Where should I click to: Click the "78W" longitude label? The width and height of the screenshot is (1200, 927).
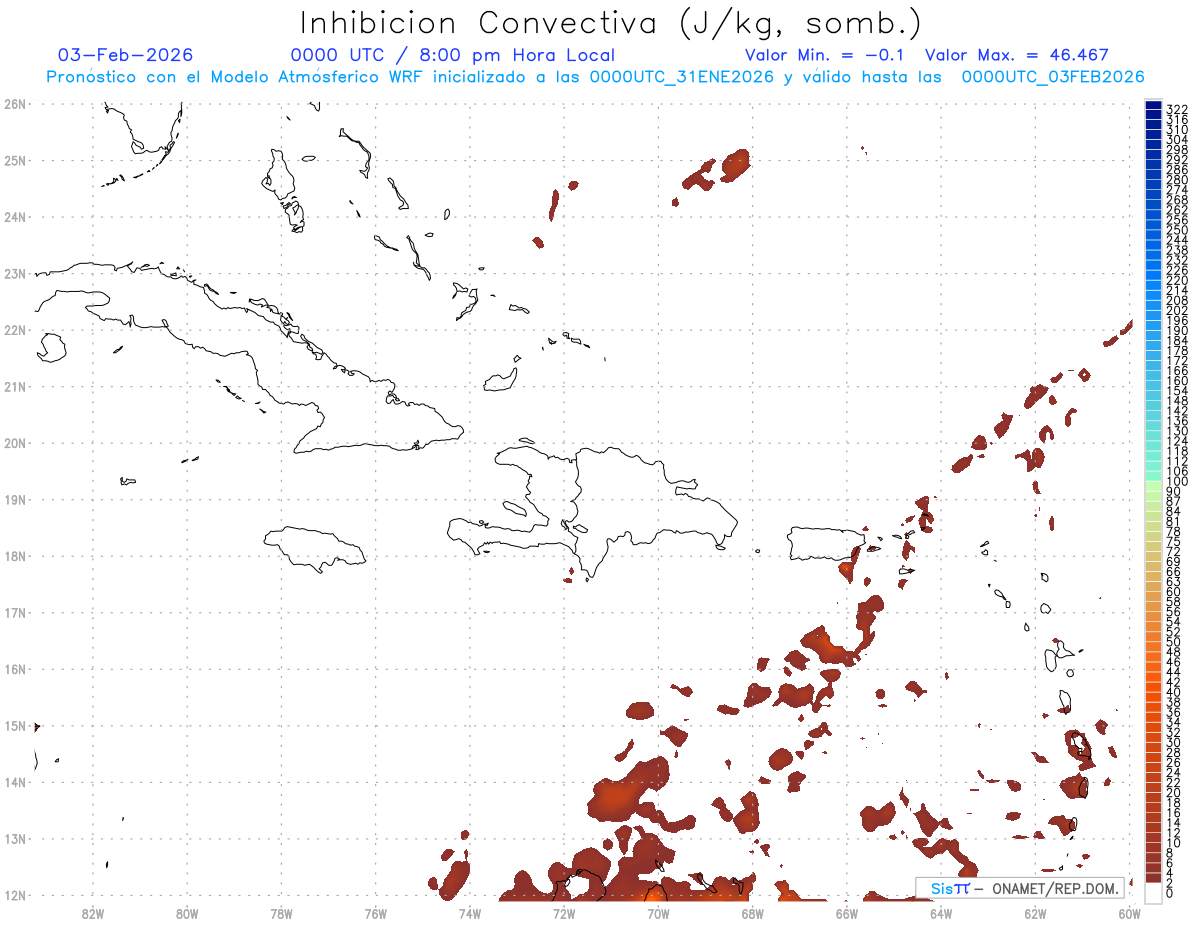pyautogui.click(x=281, y=913)
